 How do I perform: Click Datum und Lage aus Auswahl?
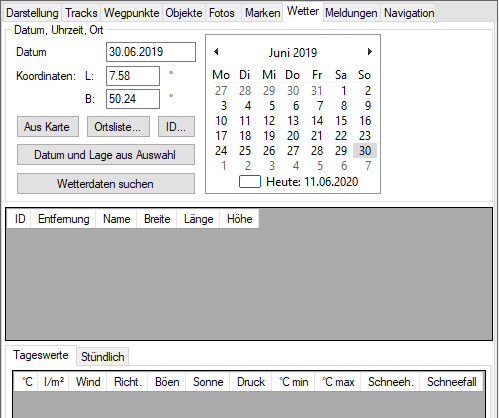coord(106,155)
